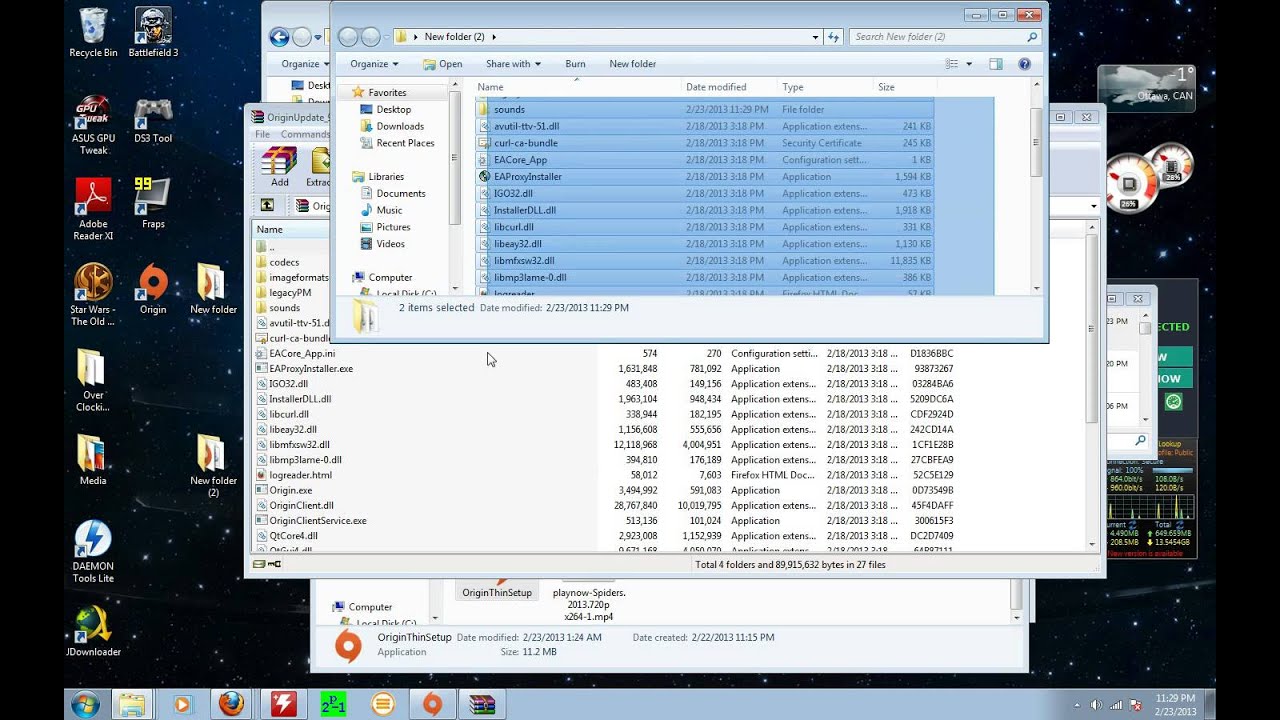Select Media desktop folder
The image size is (1280, 720).
tap(92, 460)
